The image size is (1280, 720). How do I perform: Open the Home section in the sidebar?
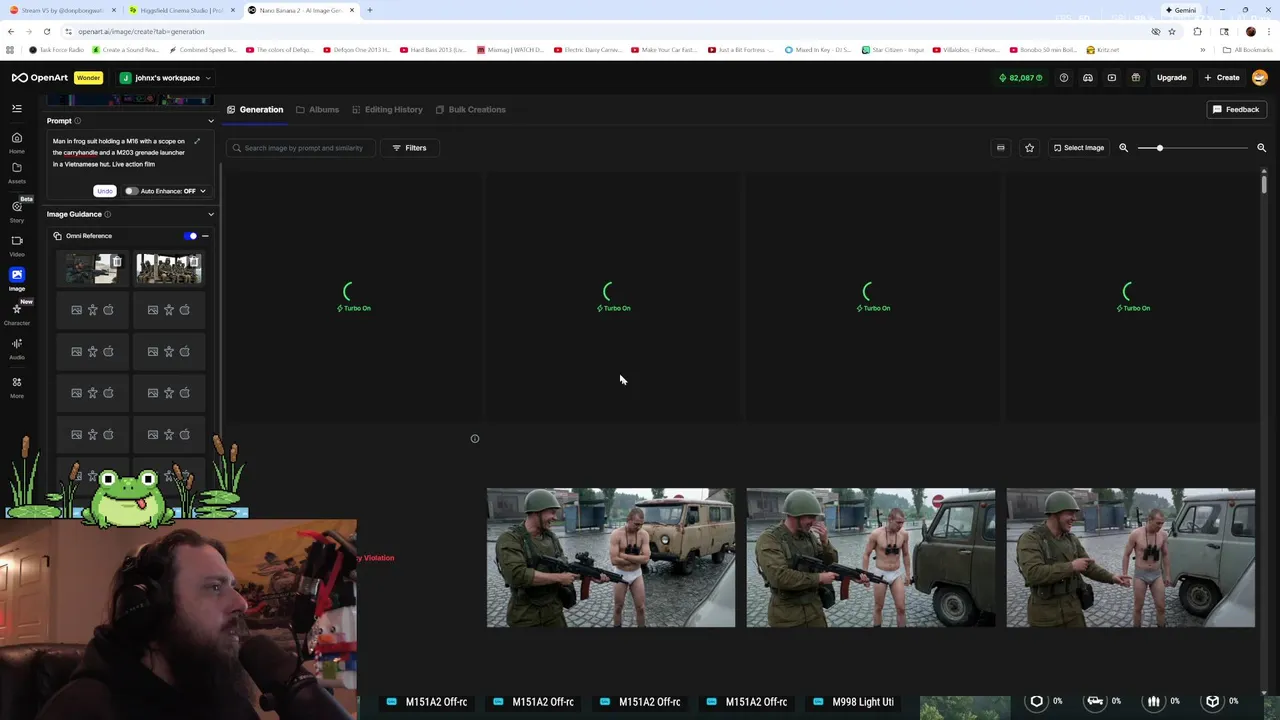[x=17, y=142]
